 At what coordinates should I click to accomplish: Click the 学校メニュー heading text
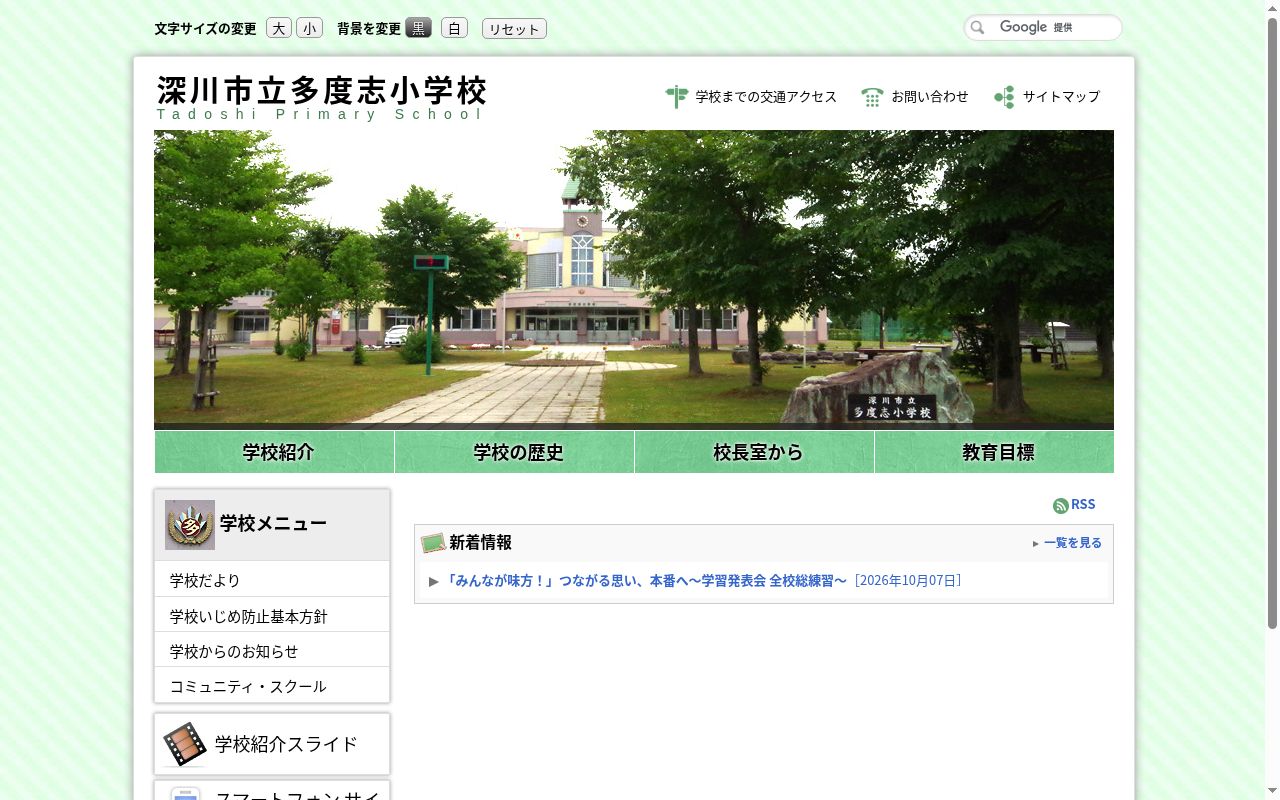pyautogui.click(x=273, y=524)
